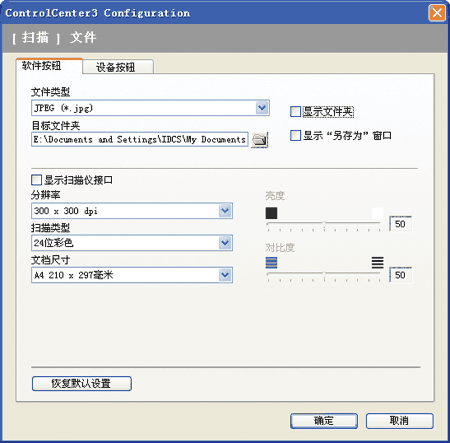The width and height of the screenshot is (450, 443).
Task: Click the browse folder icon beside destination path
Action: (260, 139)
